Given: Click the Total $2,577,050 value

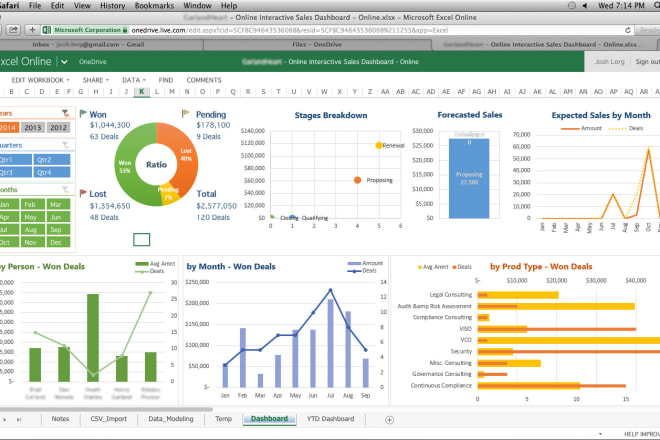Looking at the screenshot, I should click(216, 206).
